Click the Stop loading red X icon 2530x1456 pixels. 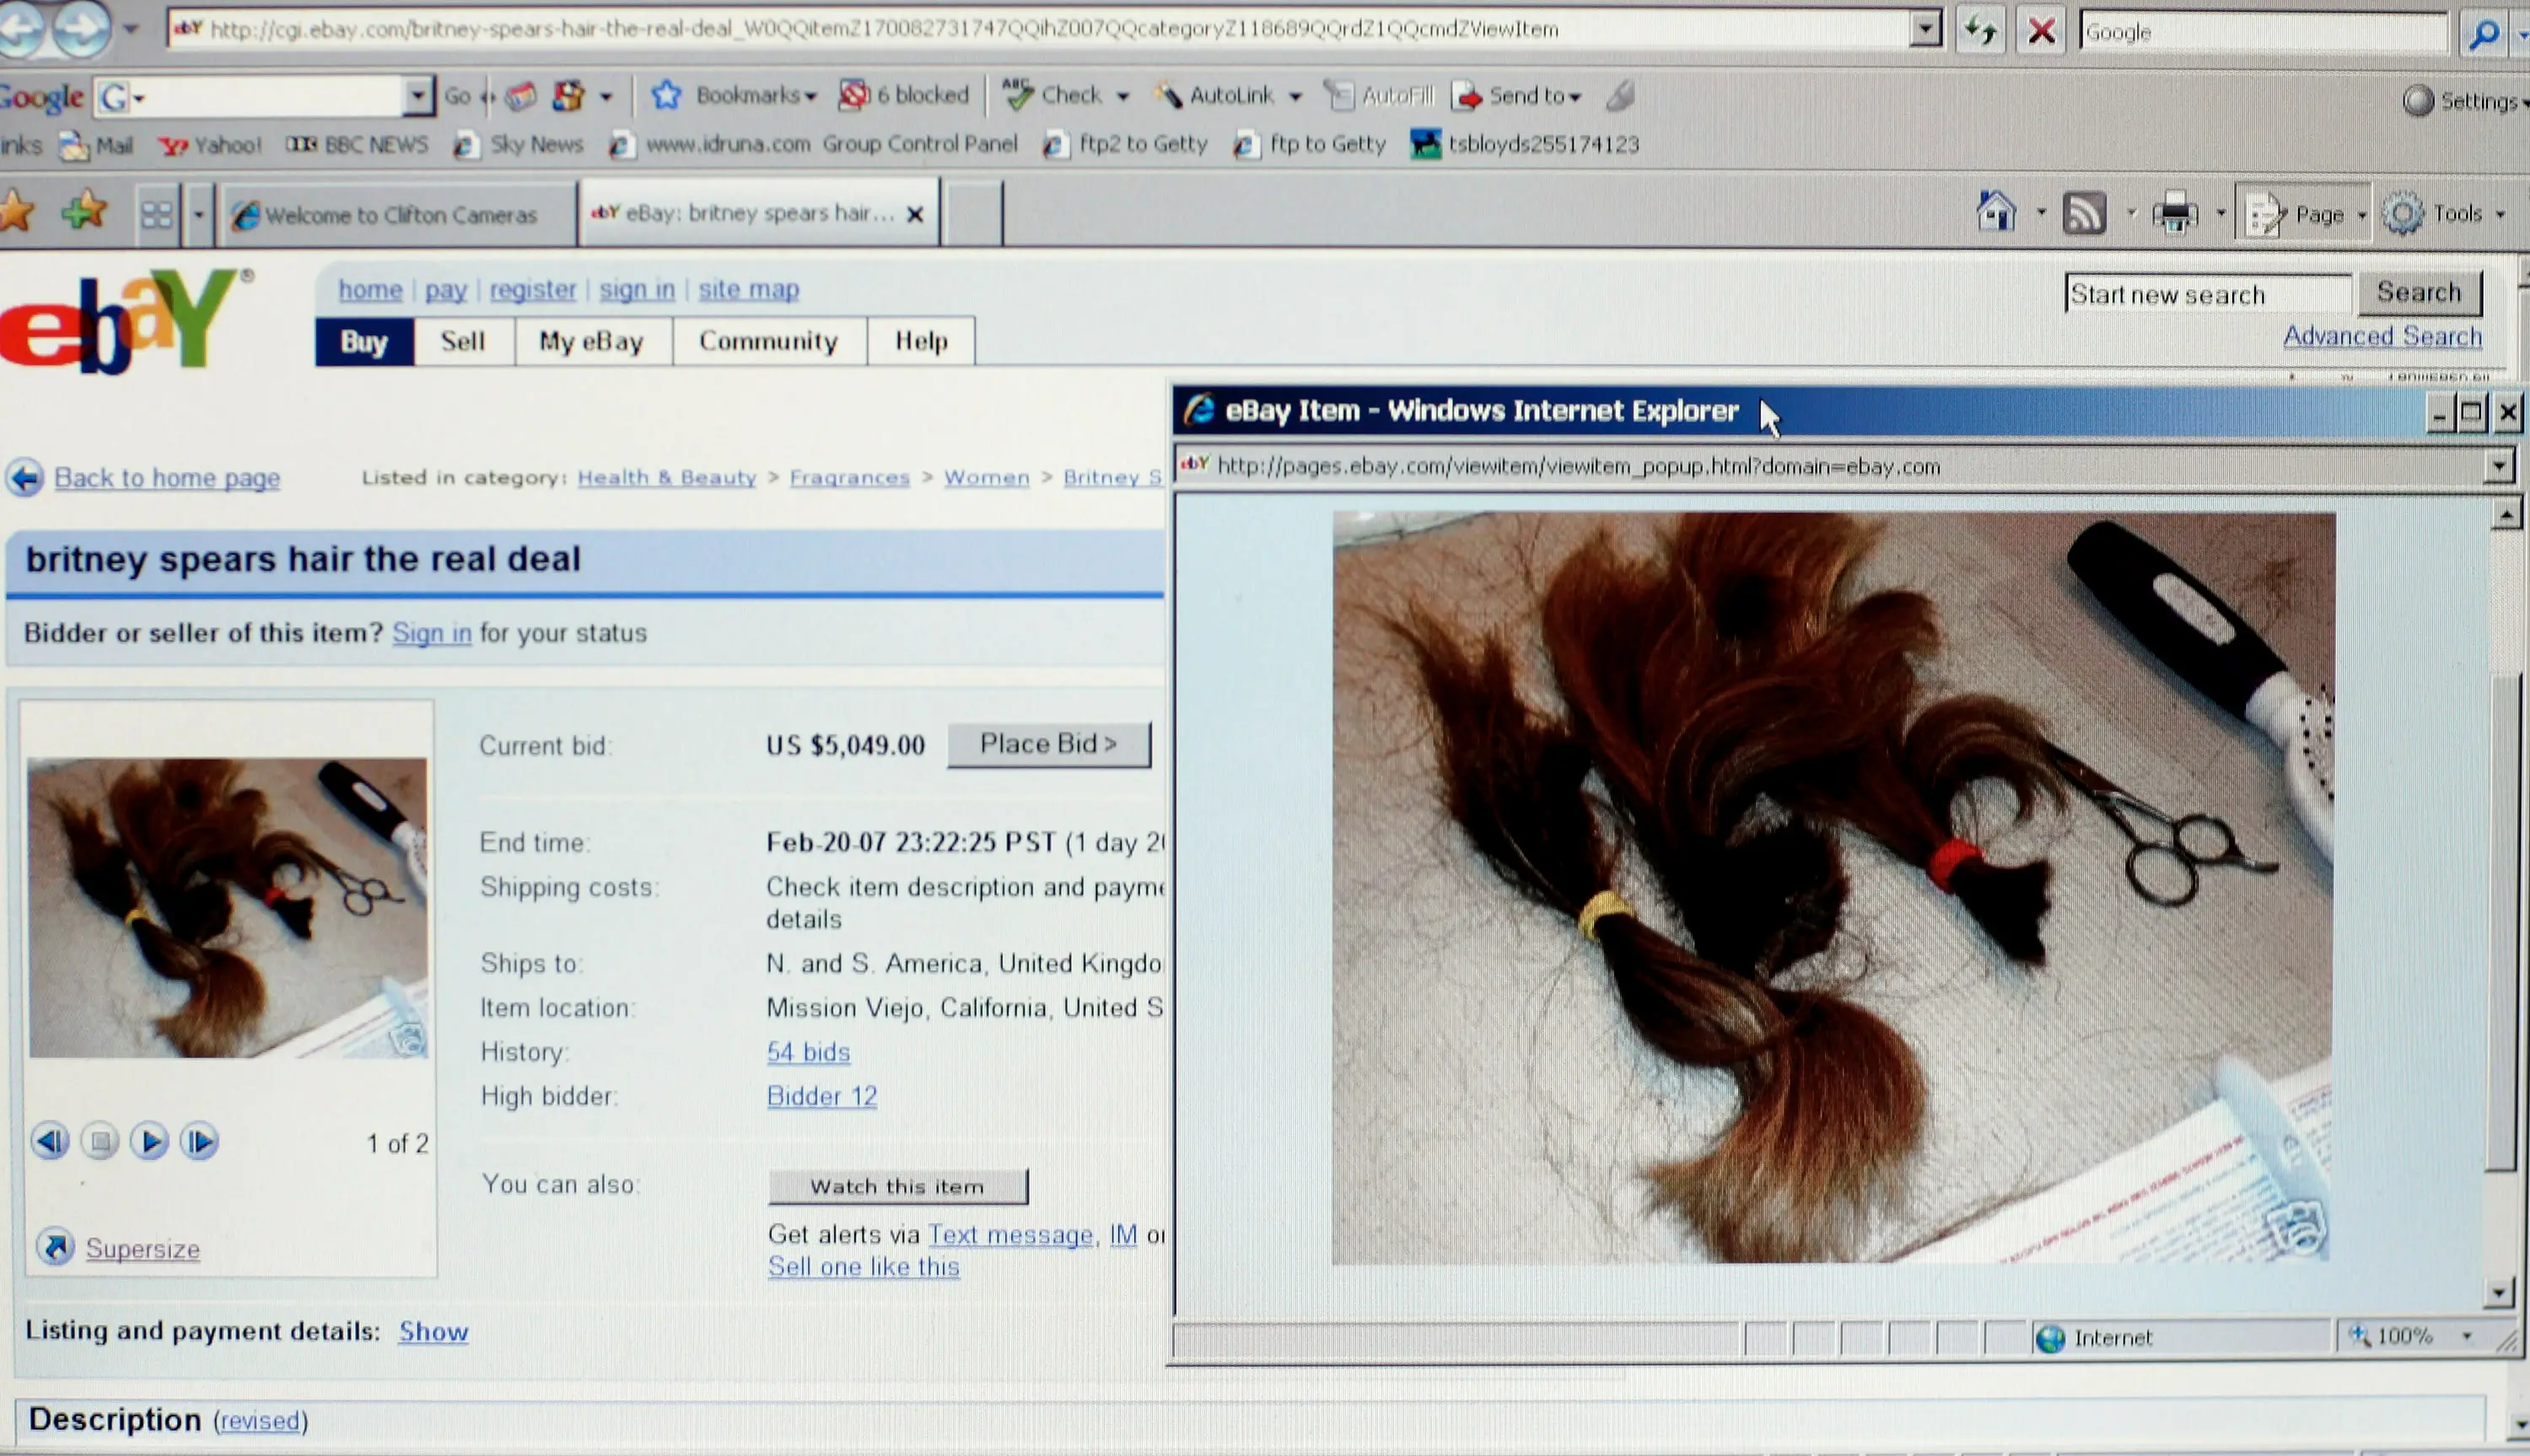pyautogui.click(x=2041, y=30)
